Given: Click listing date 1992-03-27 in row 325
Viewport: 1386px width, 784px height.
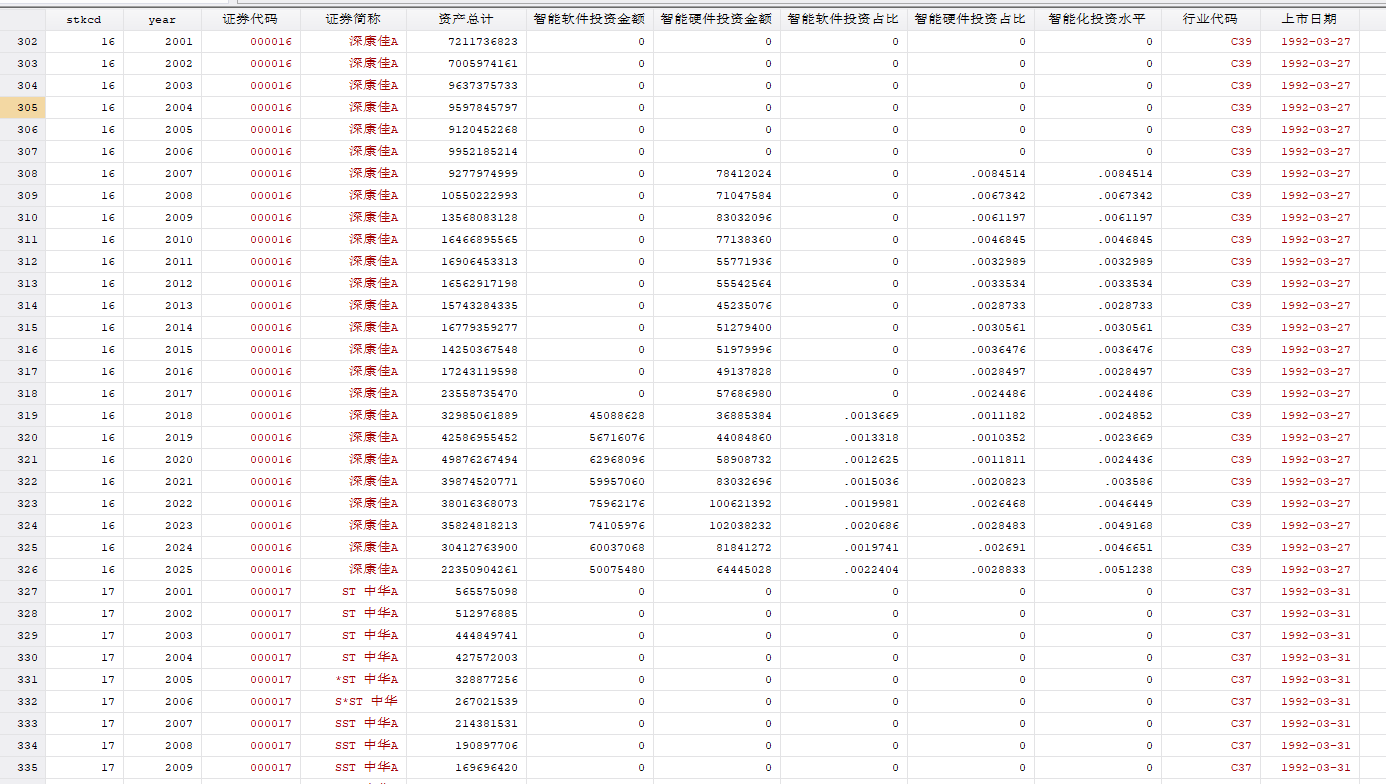Looking at the screenshot, I should pyautogui.click(x=1309, y=547).
